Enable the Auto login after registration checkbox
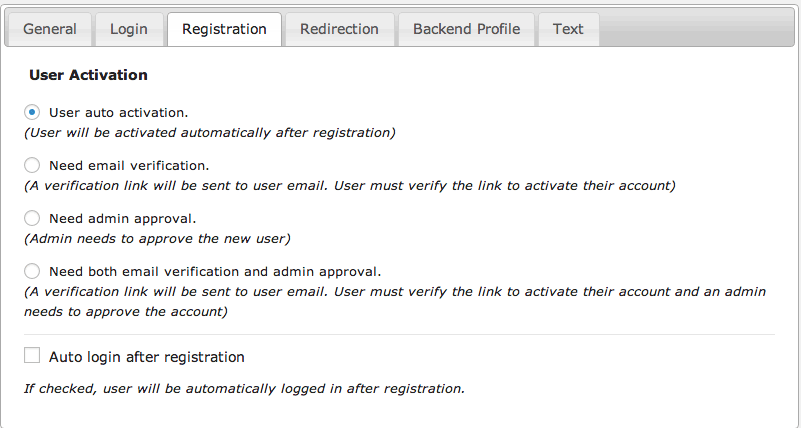 point(32,356)
